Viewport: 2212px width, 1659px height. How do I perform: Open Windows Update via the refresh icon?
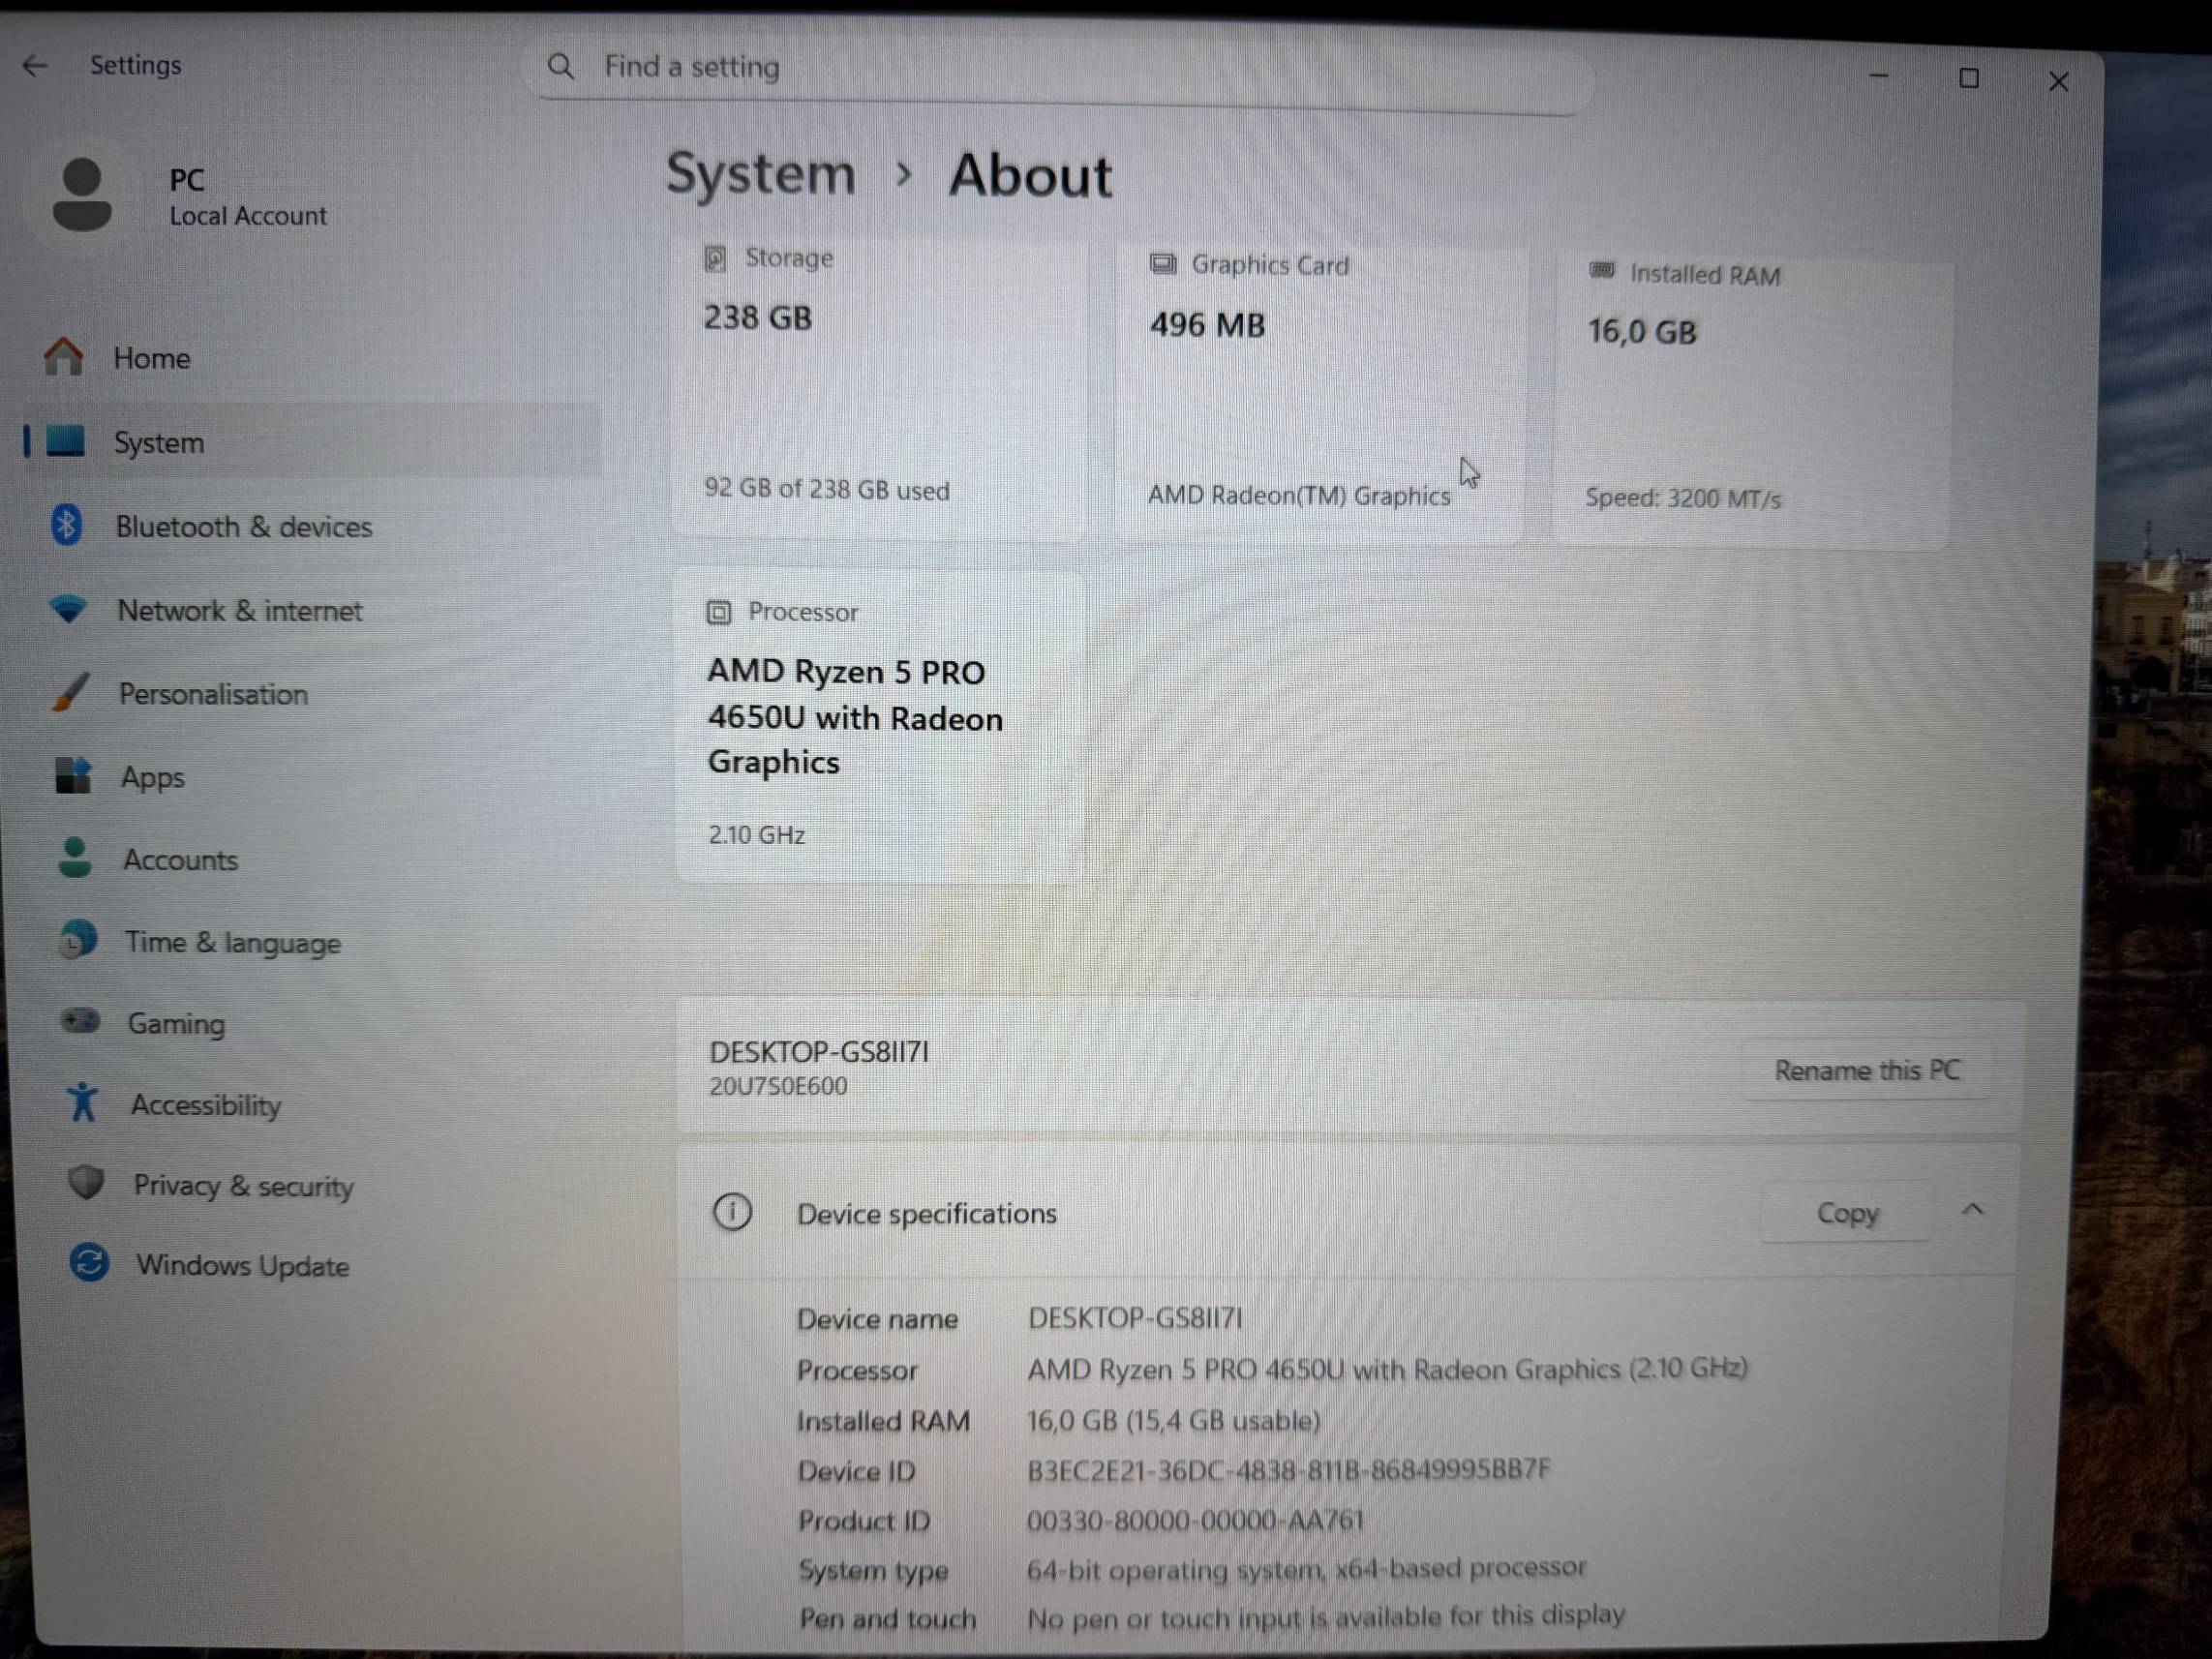pyautogui.click(x=89, y=1263)
